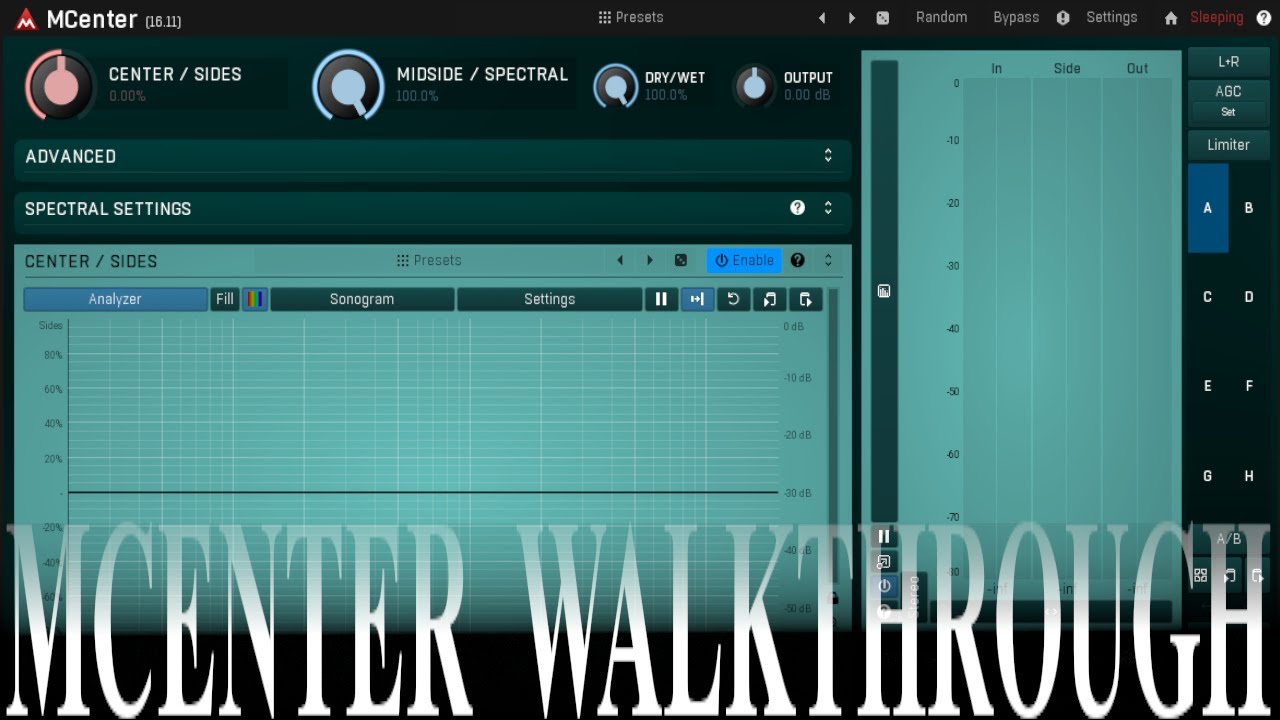Randomize the Center/Sides panel with dice
The width and height of the screenshot is (1280, 720).
pyautogui.click(x=681, y=260)
